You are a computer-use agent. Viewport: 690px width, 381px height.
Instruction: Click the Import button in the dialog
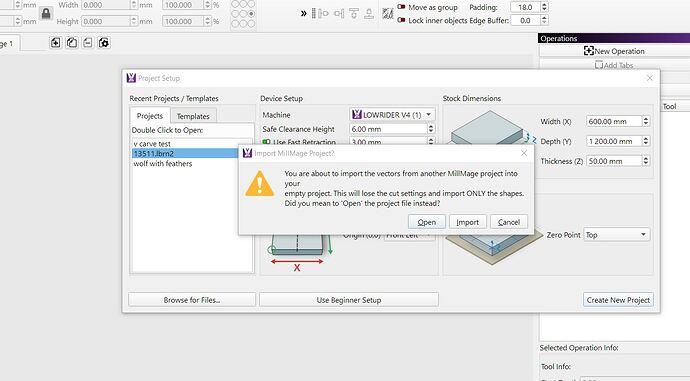(x=467, y=222)
